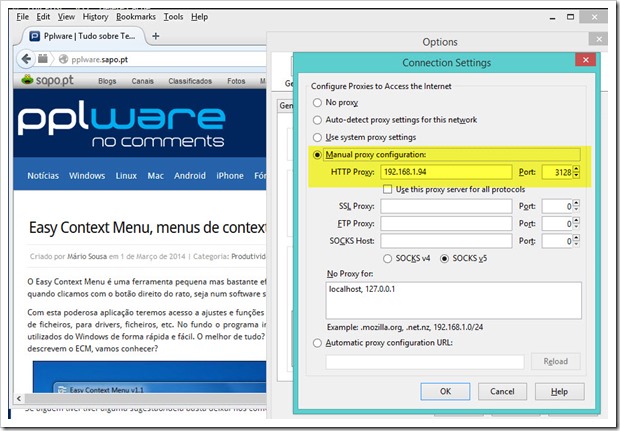Choose Auto-detect proxy settings for this network
The width and height of the screenshot is (620, 431).
tap(318, 119)
